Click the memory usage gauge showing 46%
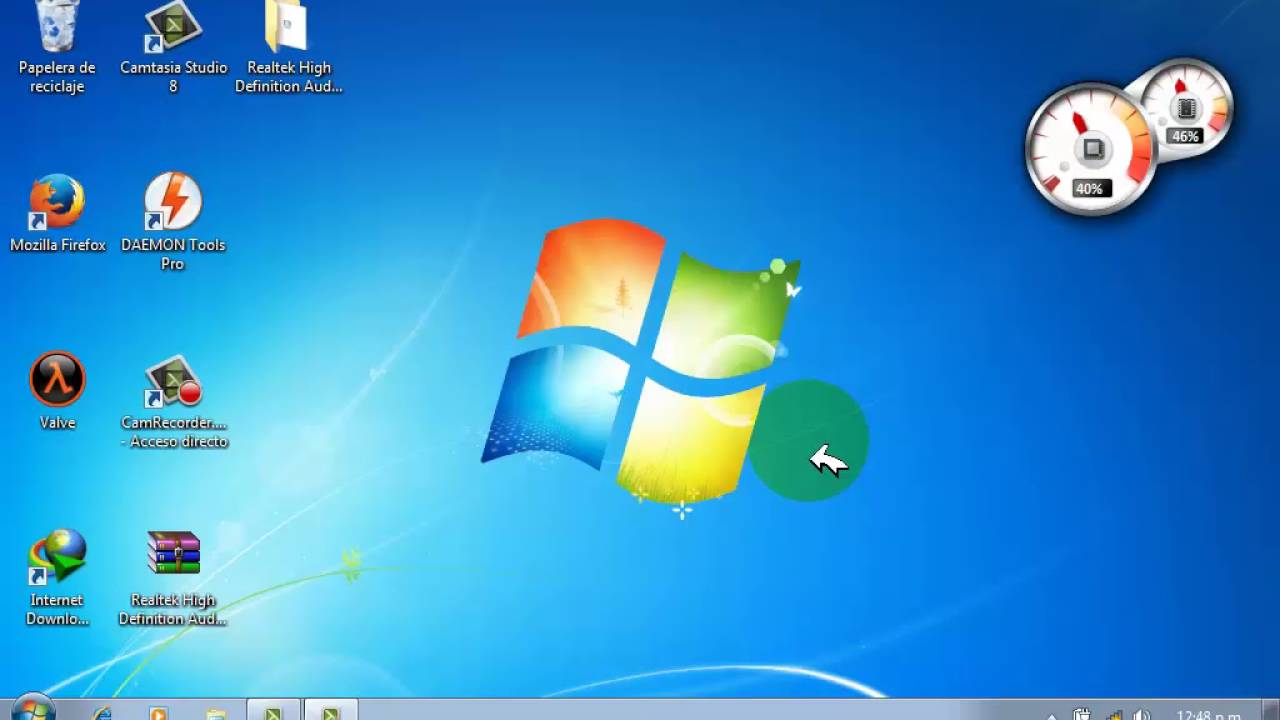 1187,108
